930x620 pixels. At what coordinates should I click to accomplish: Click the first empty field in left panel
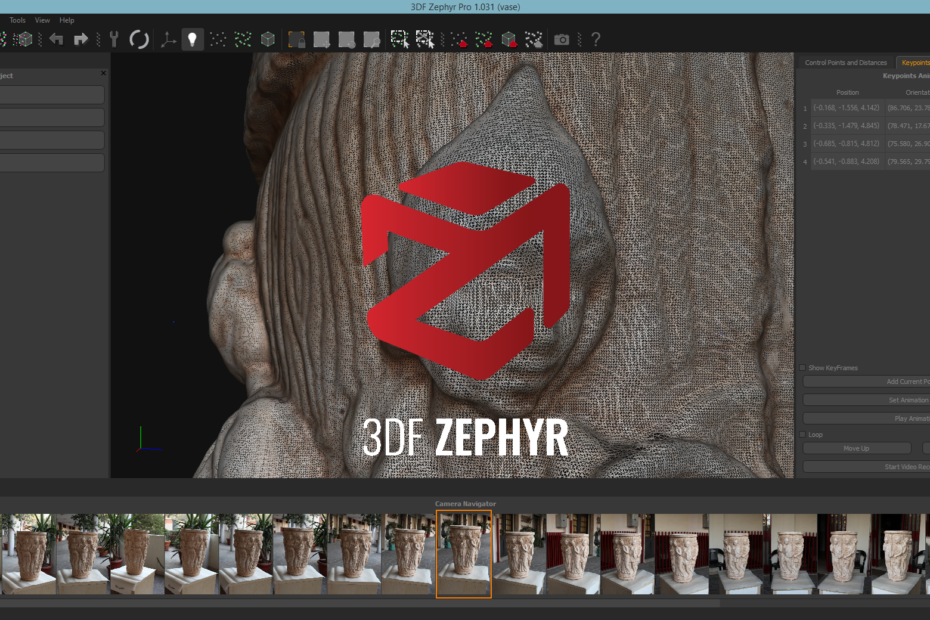52,95
